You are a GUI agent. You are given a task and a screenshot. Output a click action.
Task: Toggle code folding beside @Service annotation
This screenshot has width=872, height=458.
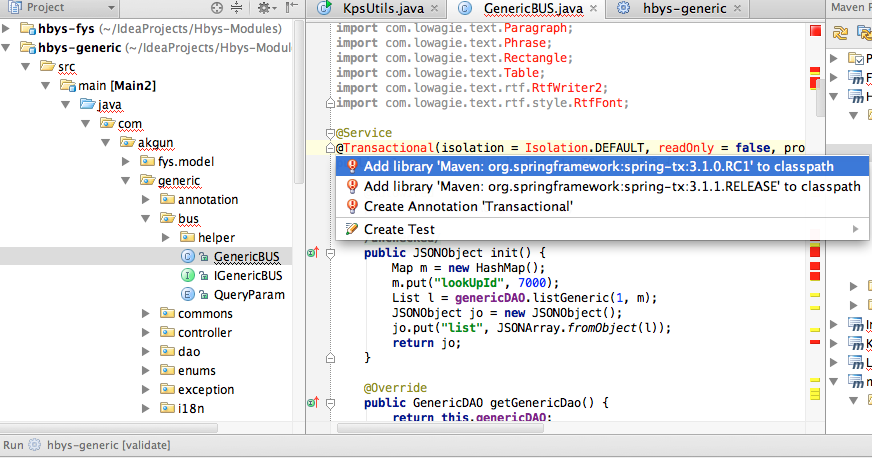pyautogui.click(x=330, y=133)
